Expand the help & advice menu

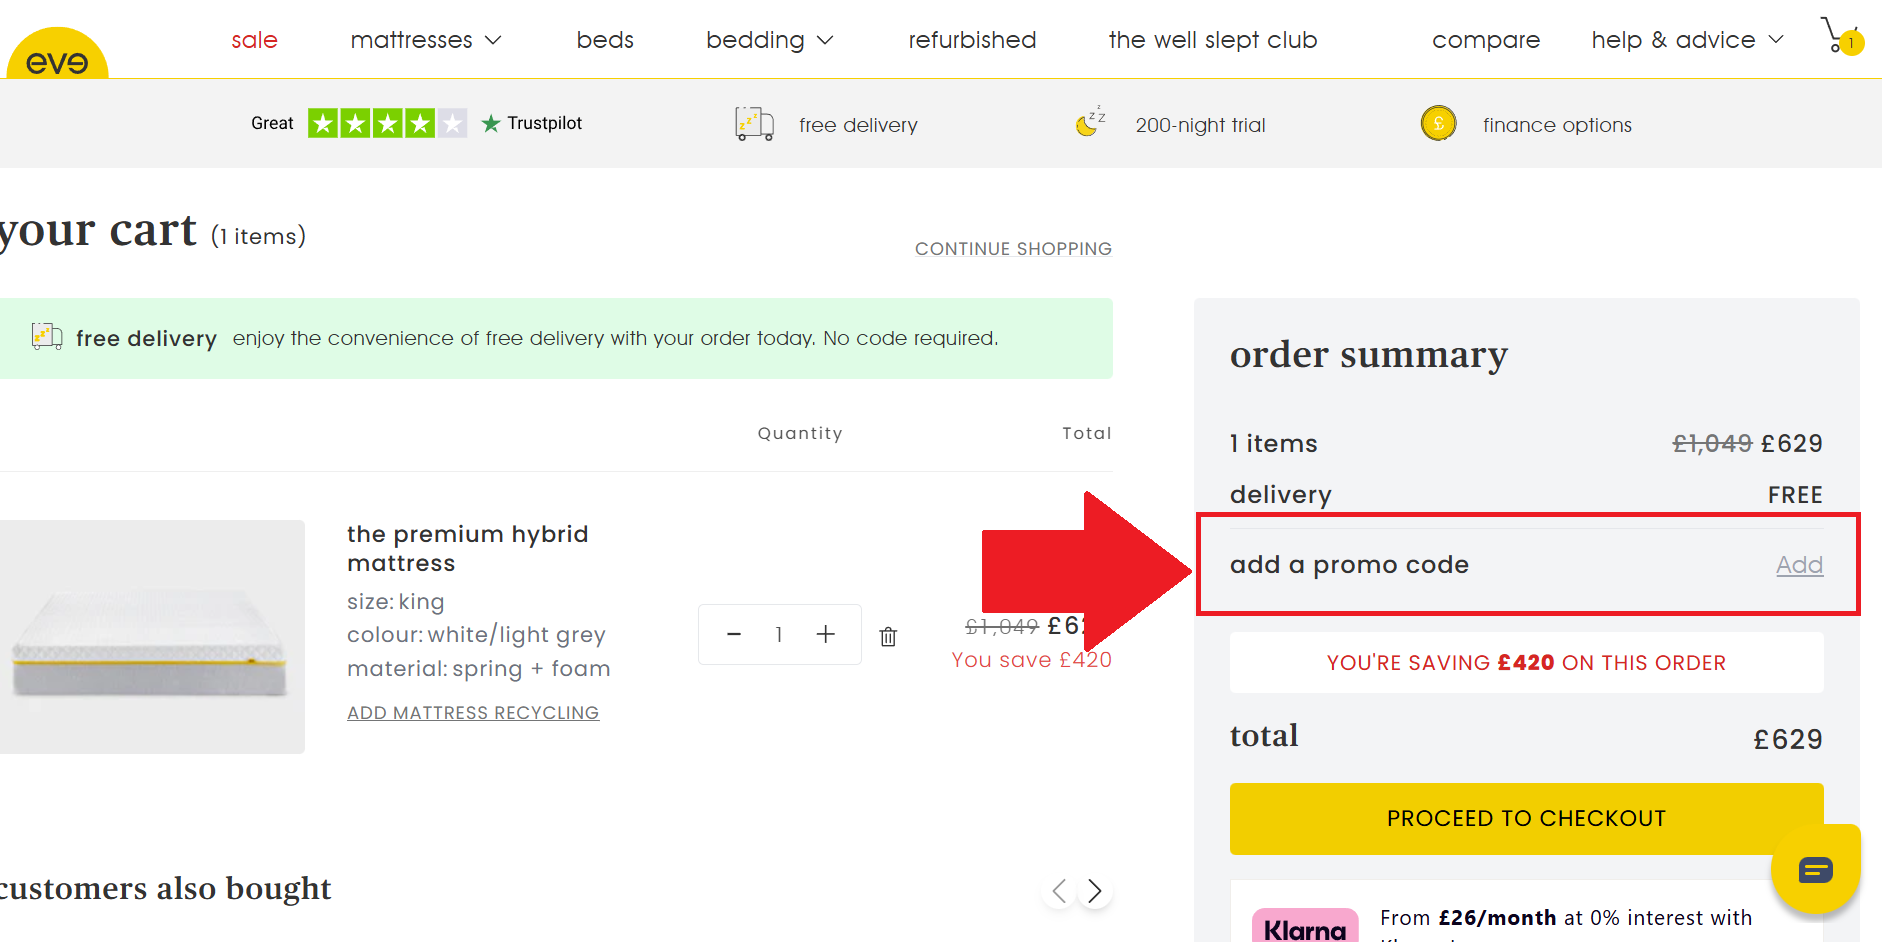[1687, 40]
